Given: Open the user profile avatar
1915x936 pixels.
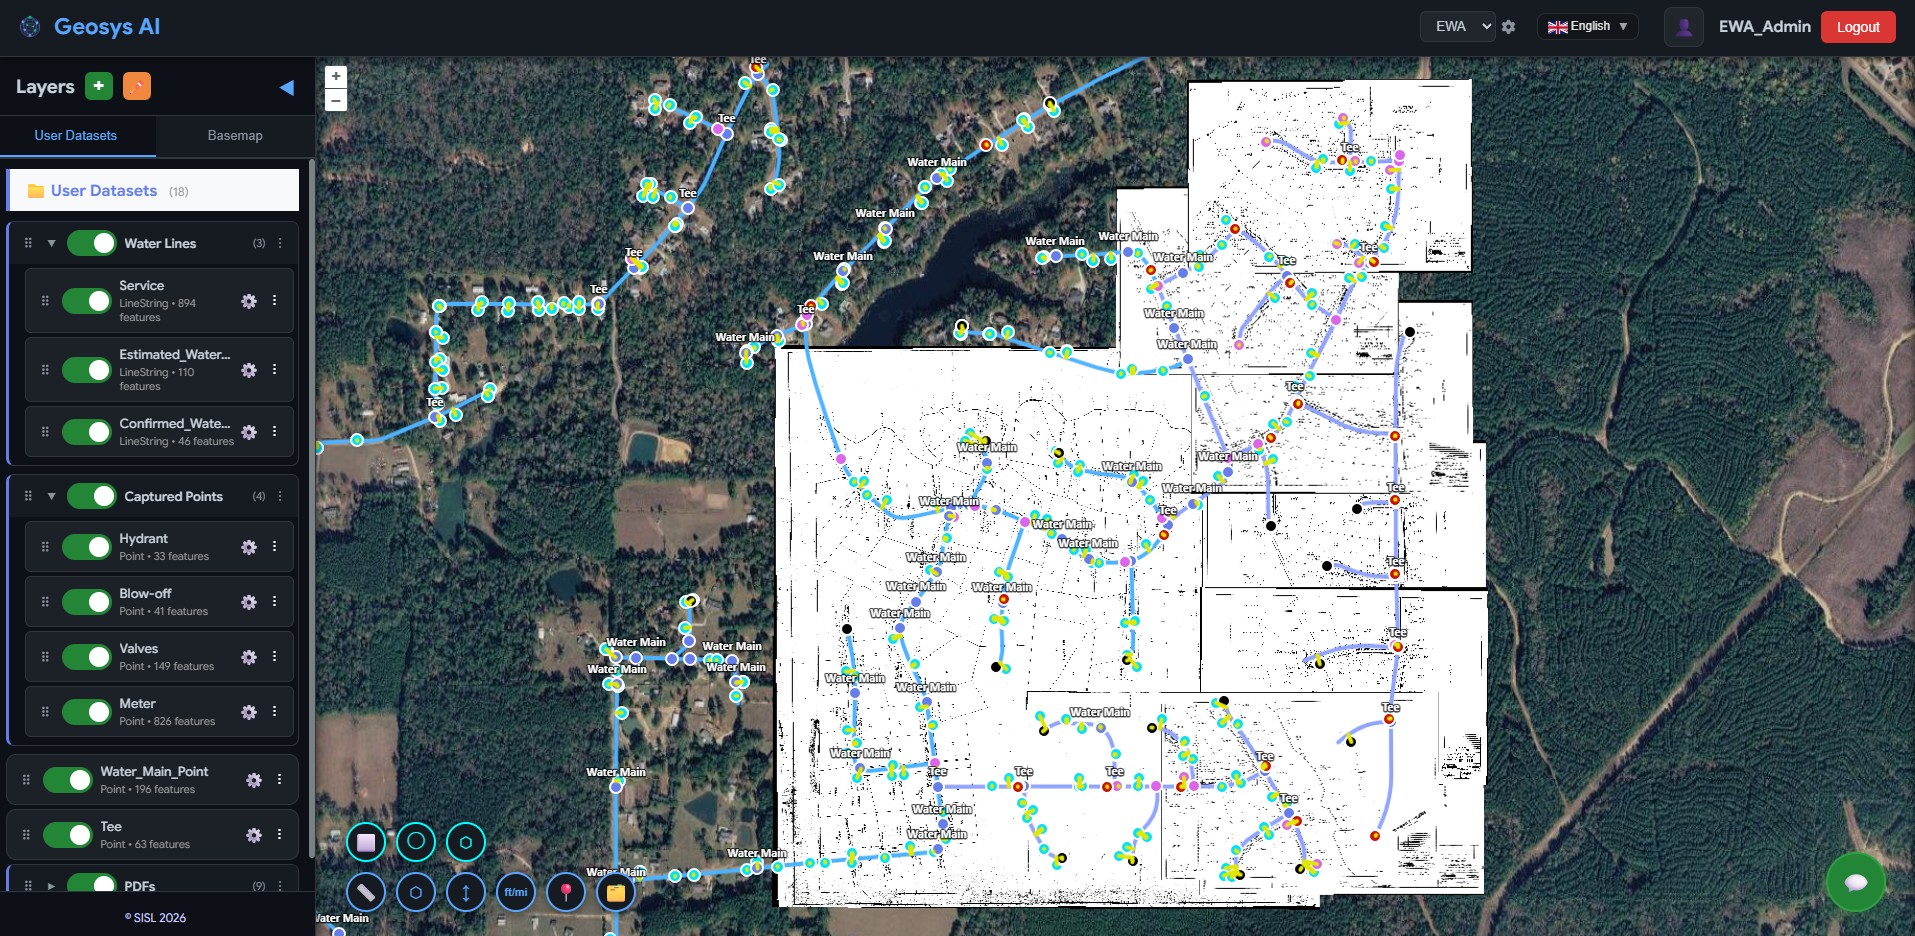Looking at the screenshot, I should tap(1684, 27).
